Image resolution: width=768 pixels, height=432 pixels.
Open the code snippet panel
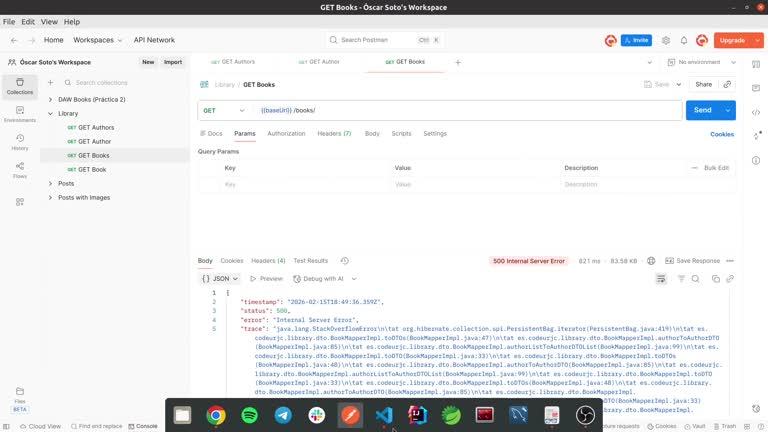(756, 113)
